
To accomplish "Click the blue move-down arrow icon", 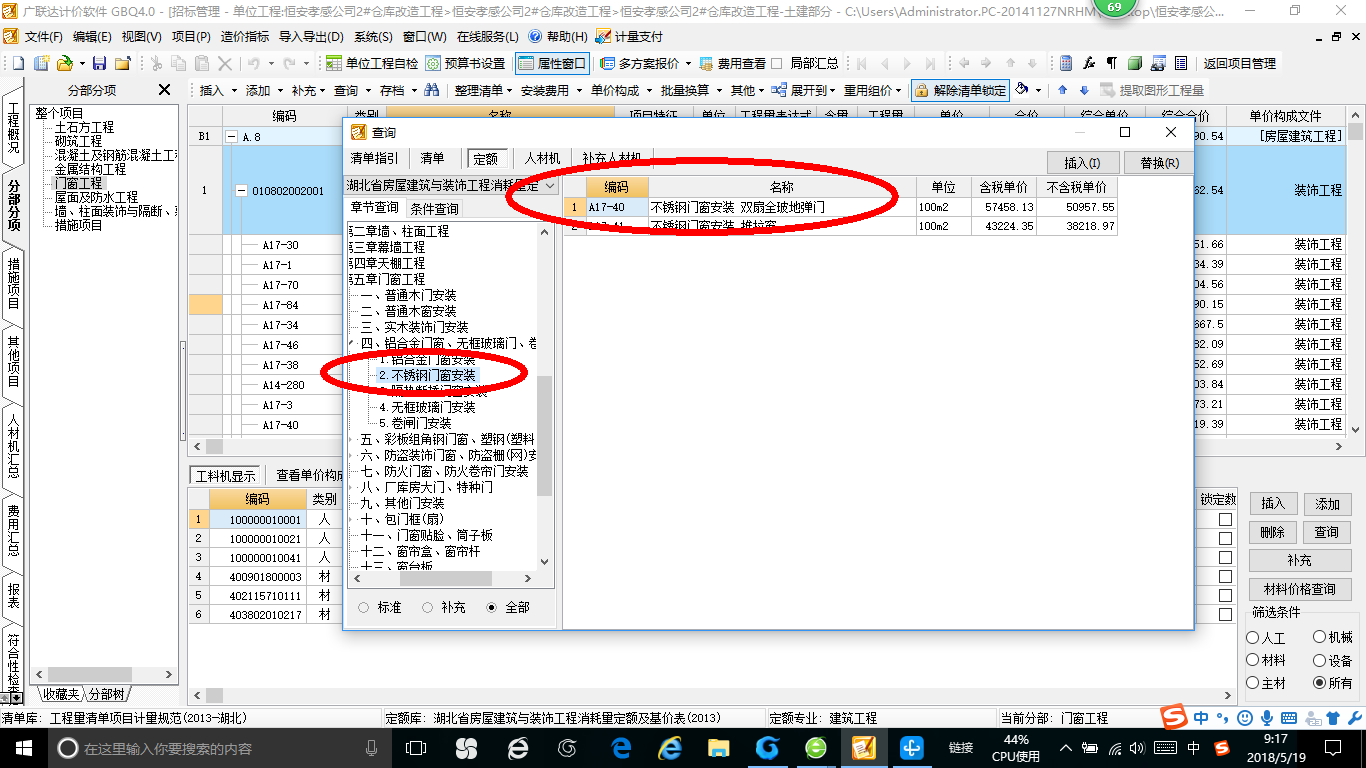I will [x=1084, y=90].
